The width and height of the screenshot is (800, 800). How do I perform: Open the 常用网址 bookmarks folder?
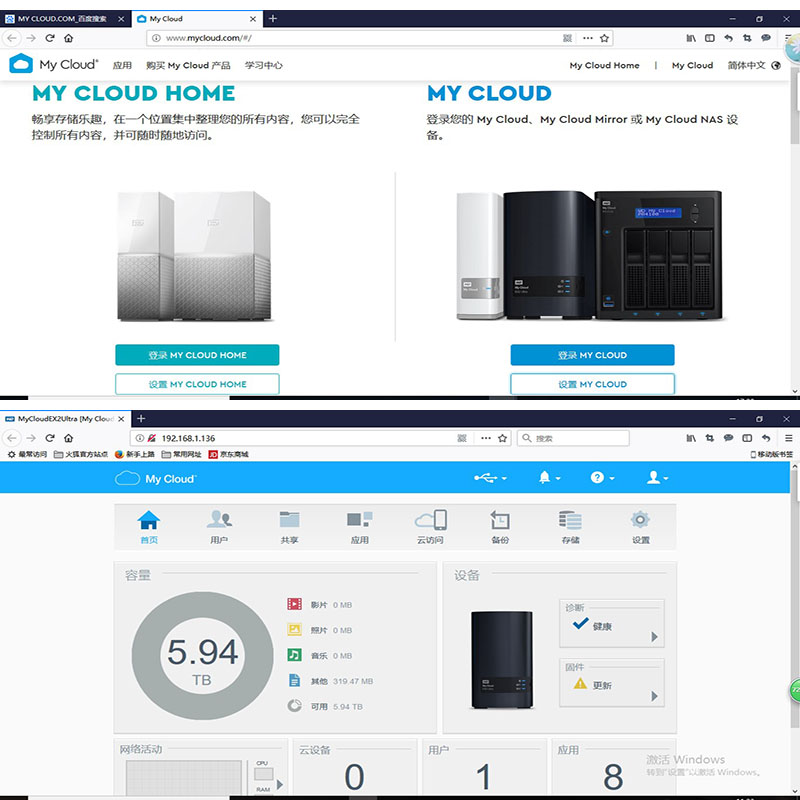click(181, 454)
